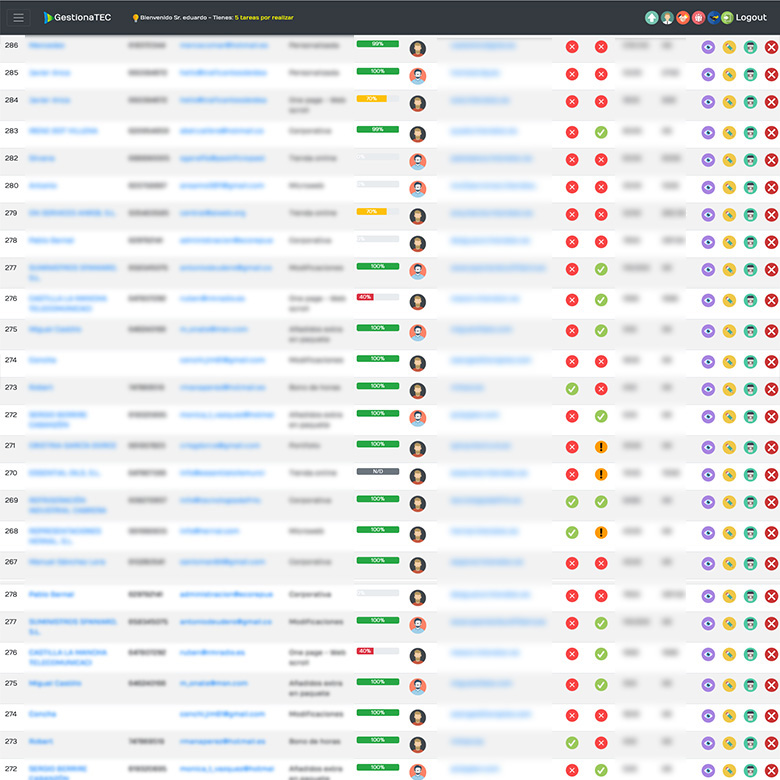Click the handshake icon in the header
This screenshot has height=780, width=780.
[683, 17]
